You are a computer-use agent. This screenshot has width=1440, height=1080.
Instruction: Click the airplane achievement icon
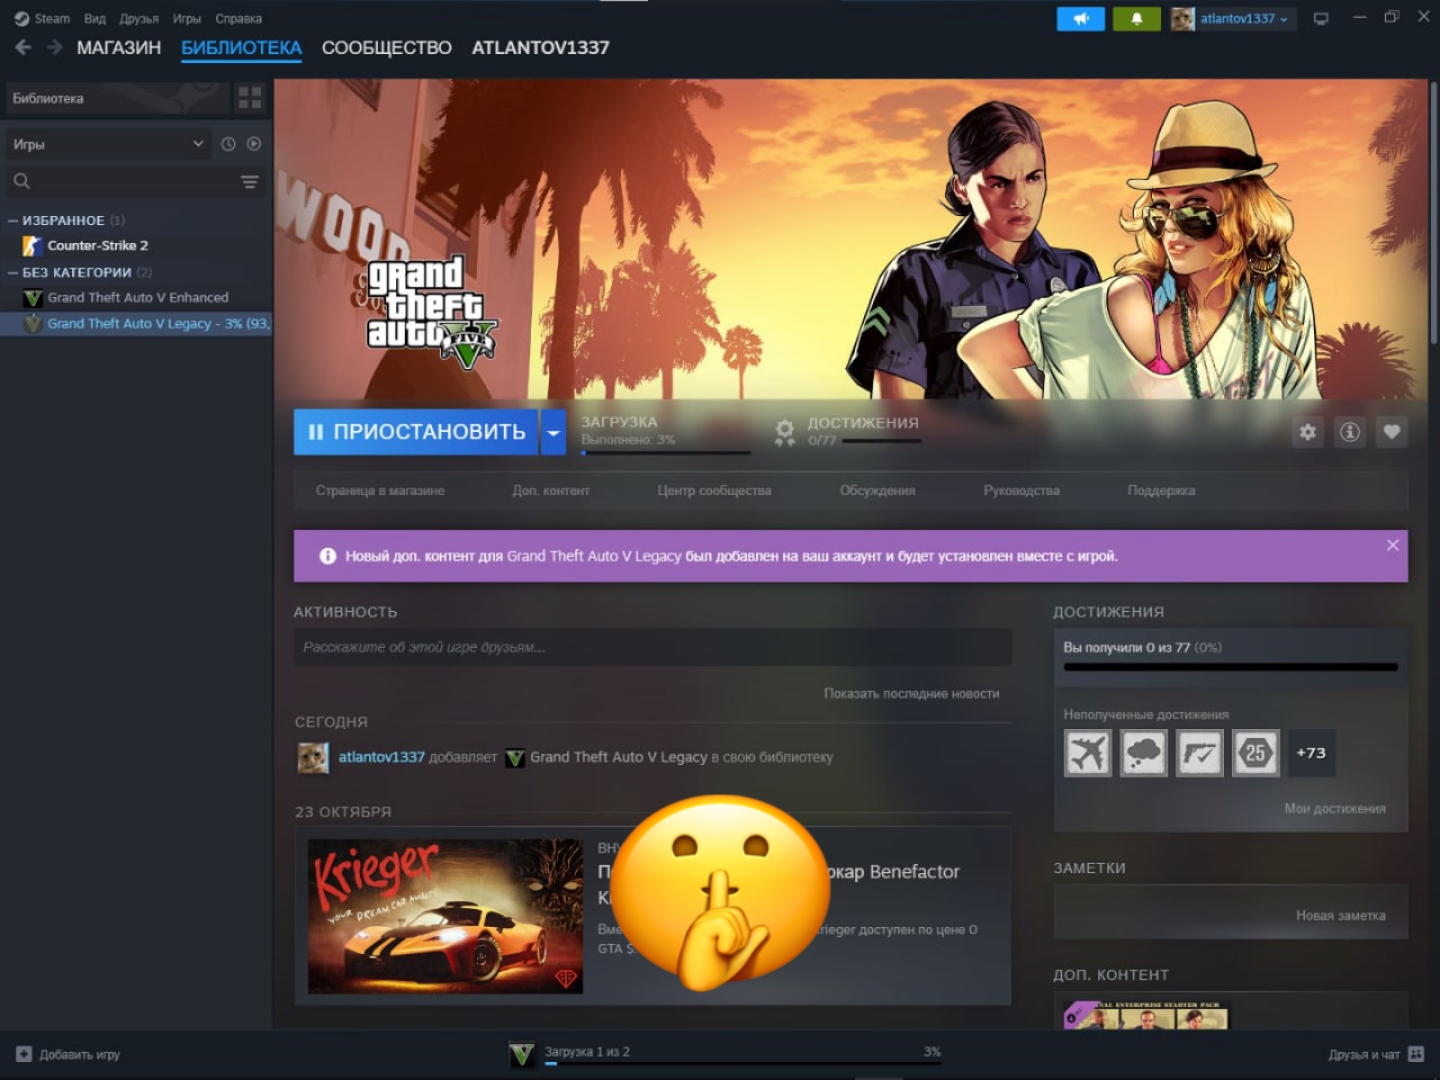pyautogui.click(x=1087, y=753)
